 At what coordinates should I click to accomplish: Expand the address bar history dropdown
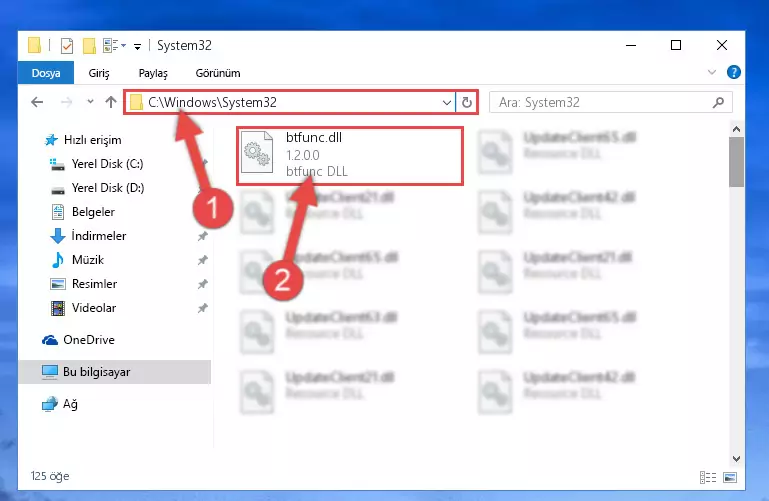click(447, 102)
